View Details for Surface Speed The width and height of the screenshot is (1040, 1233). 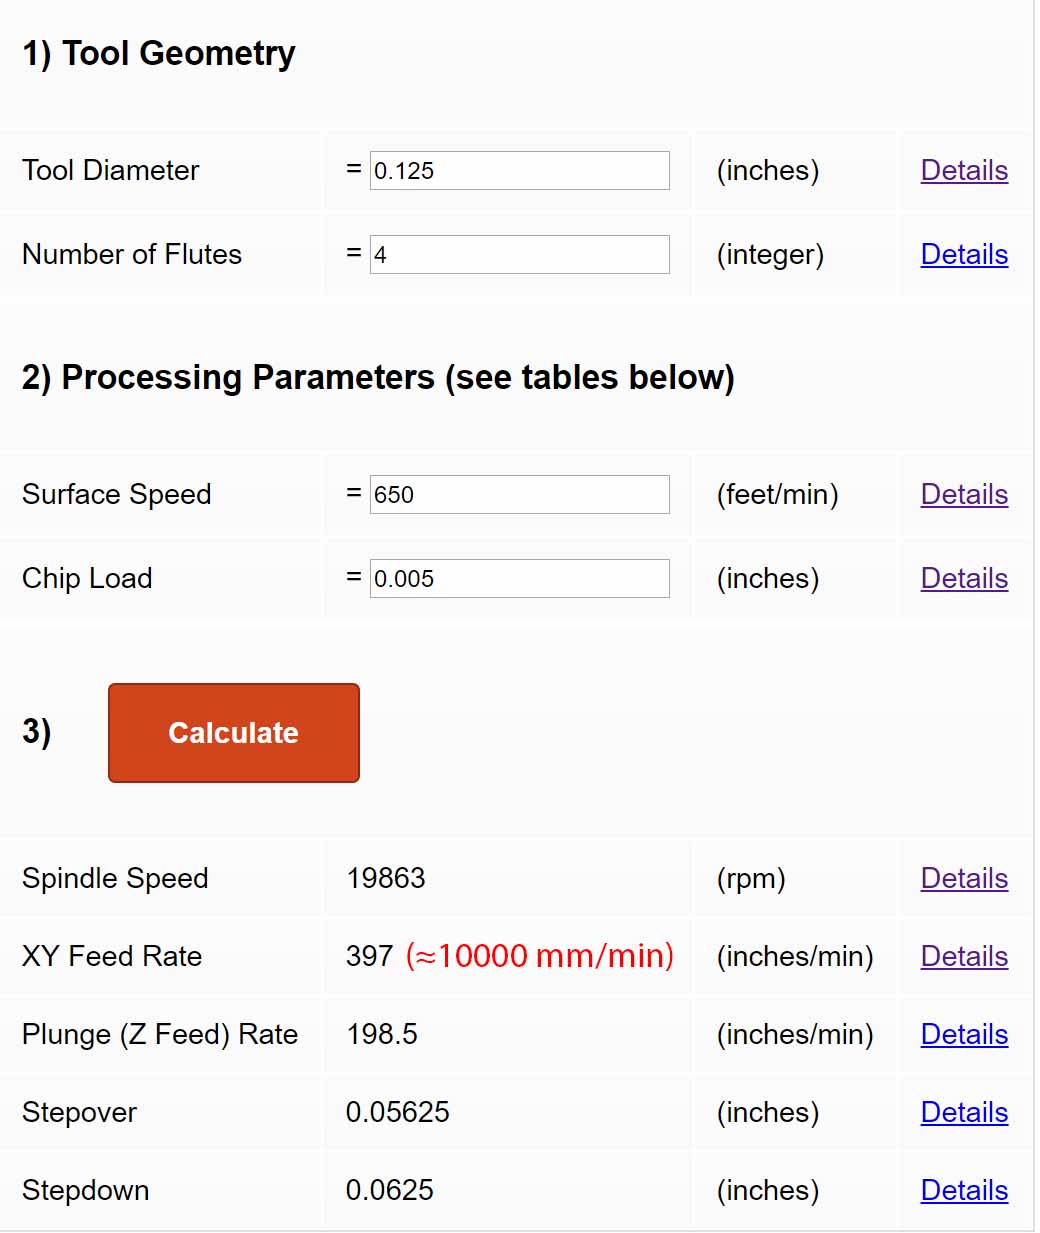[x=964, y=495]
